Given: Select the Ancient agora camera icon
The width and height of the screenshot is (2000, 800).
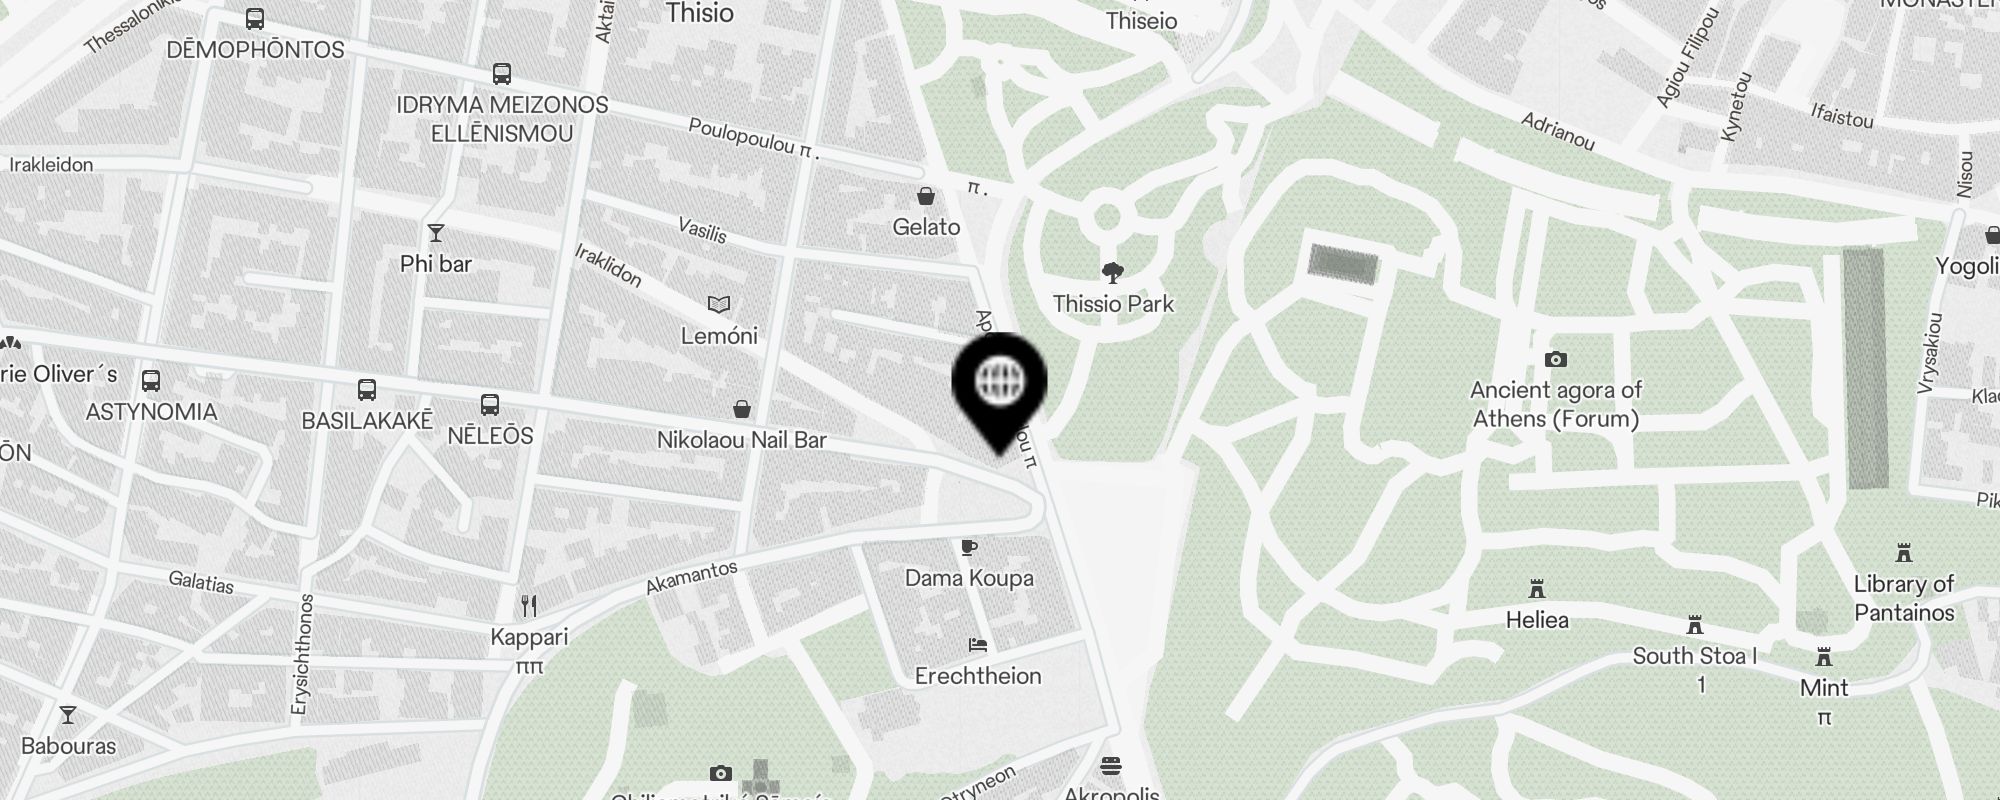Looking at the screenshot, I should point(1555,359).
